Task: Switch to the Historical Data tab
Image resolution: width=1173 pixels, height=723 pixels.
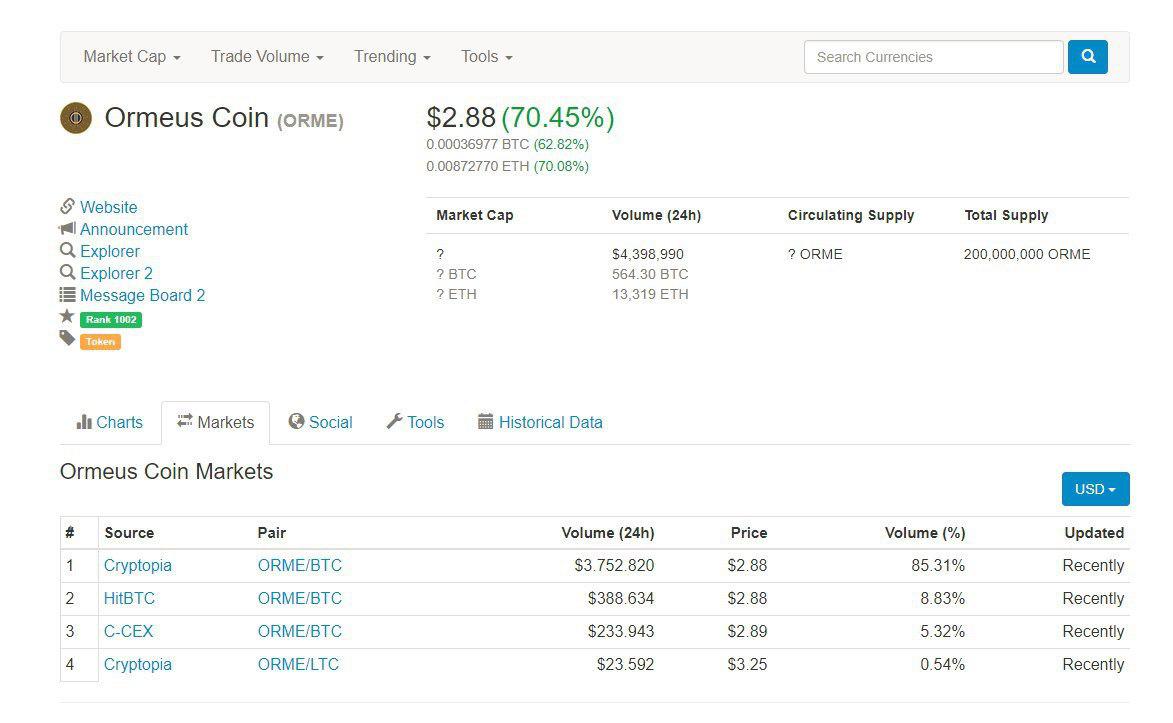Action: click(x=540, y=422)
